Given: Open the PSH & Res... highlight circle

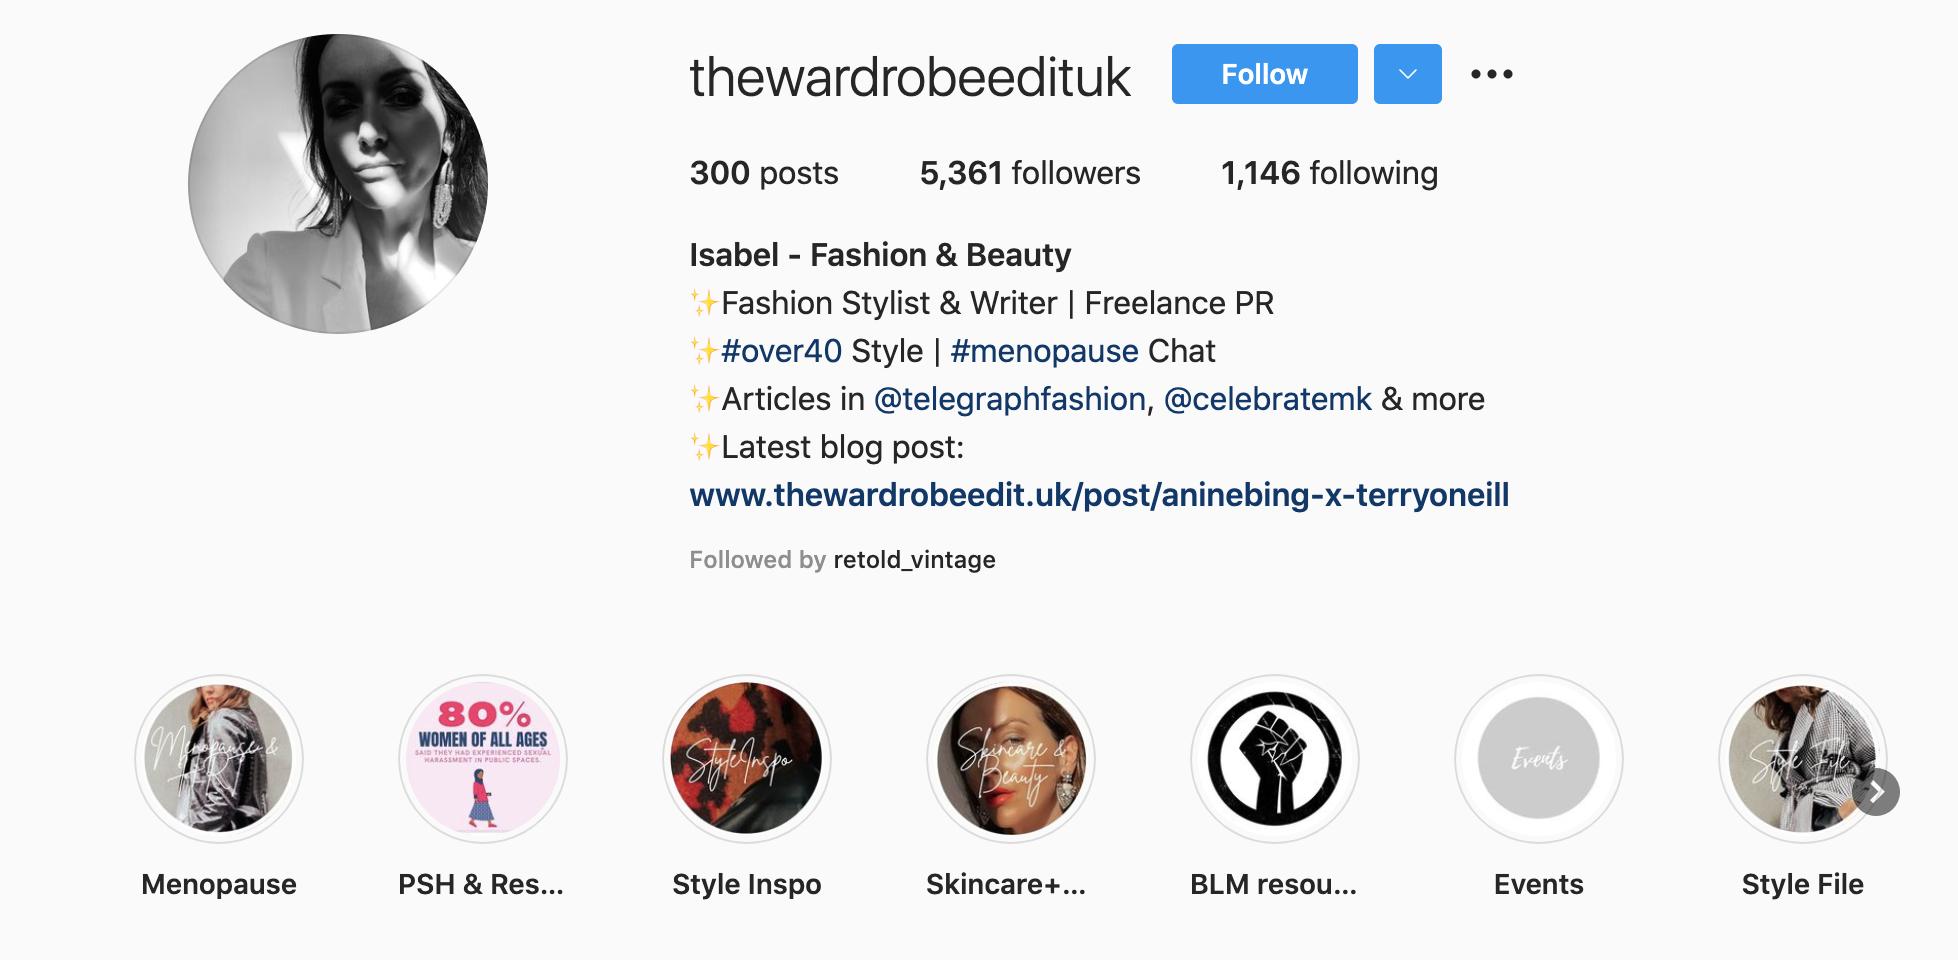Looking at the screenshot, I should (483, 759).
